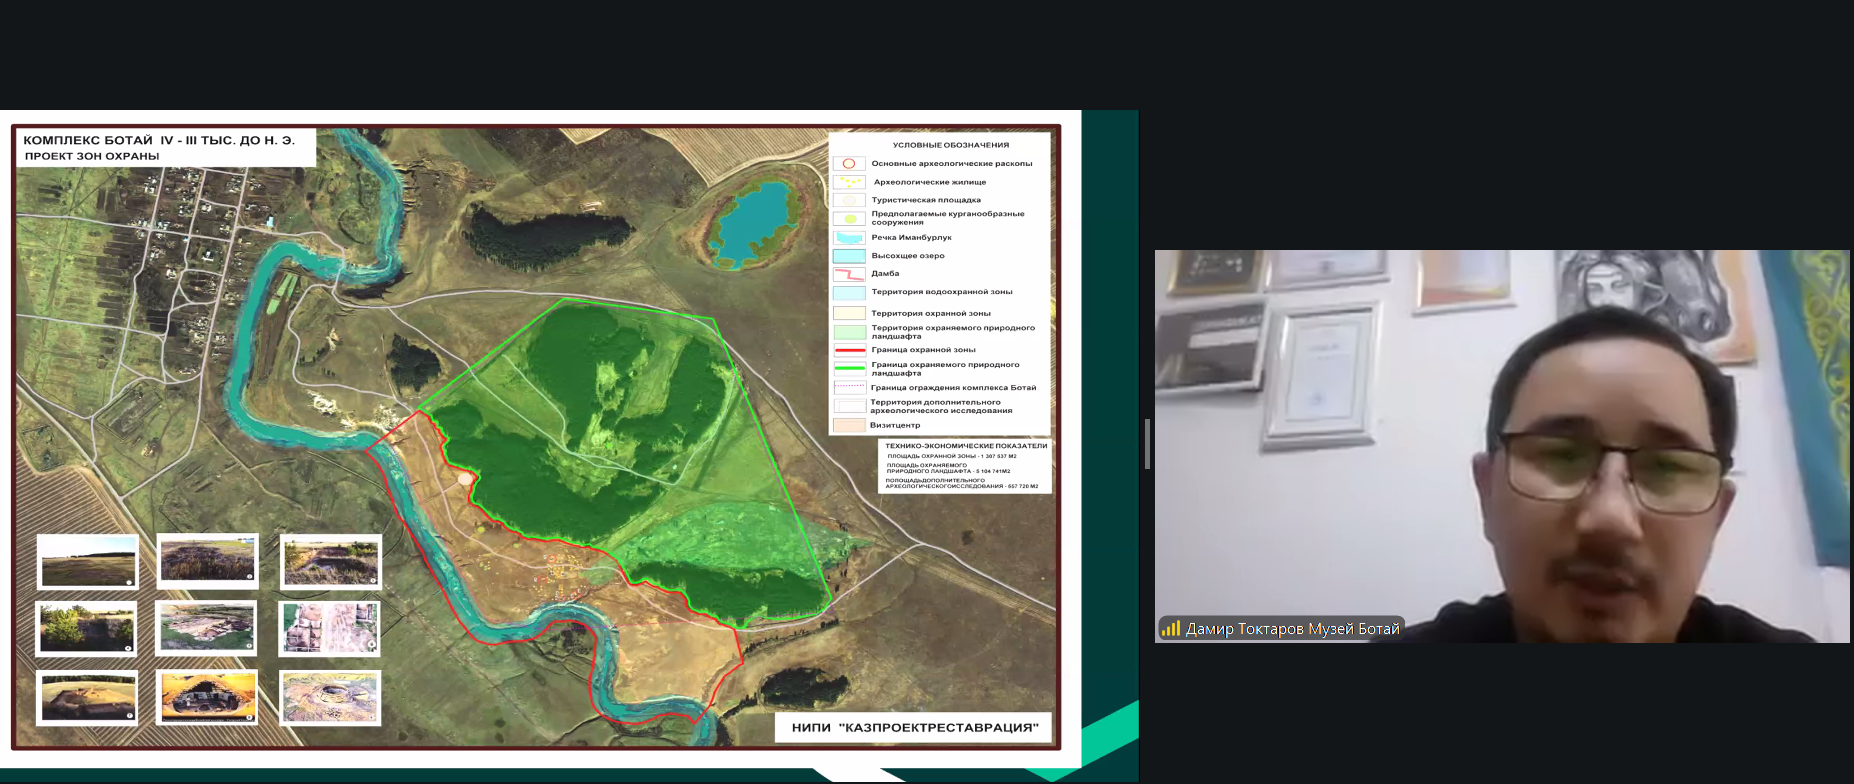Click the turquoise dried lake on the map
Screen dimensions: 1854x784
[753, 222]
